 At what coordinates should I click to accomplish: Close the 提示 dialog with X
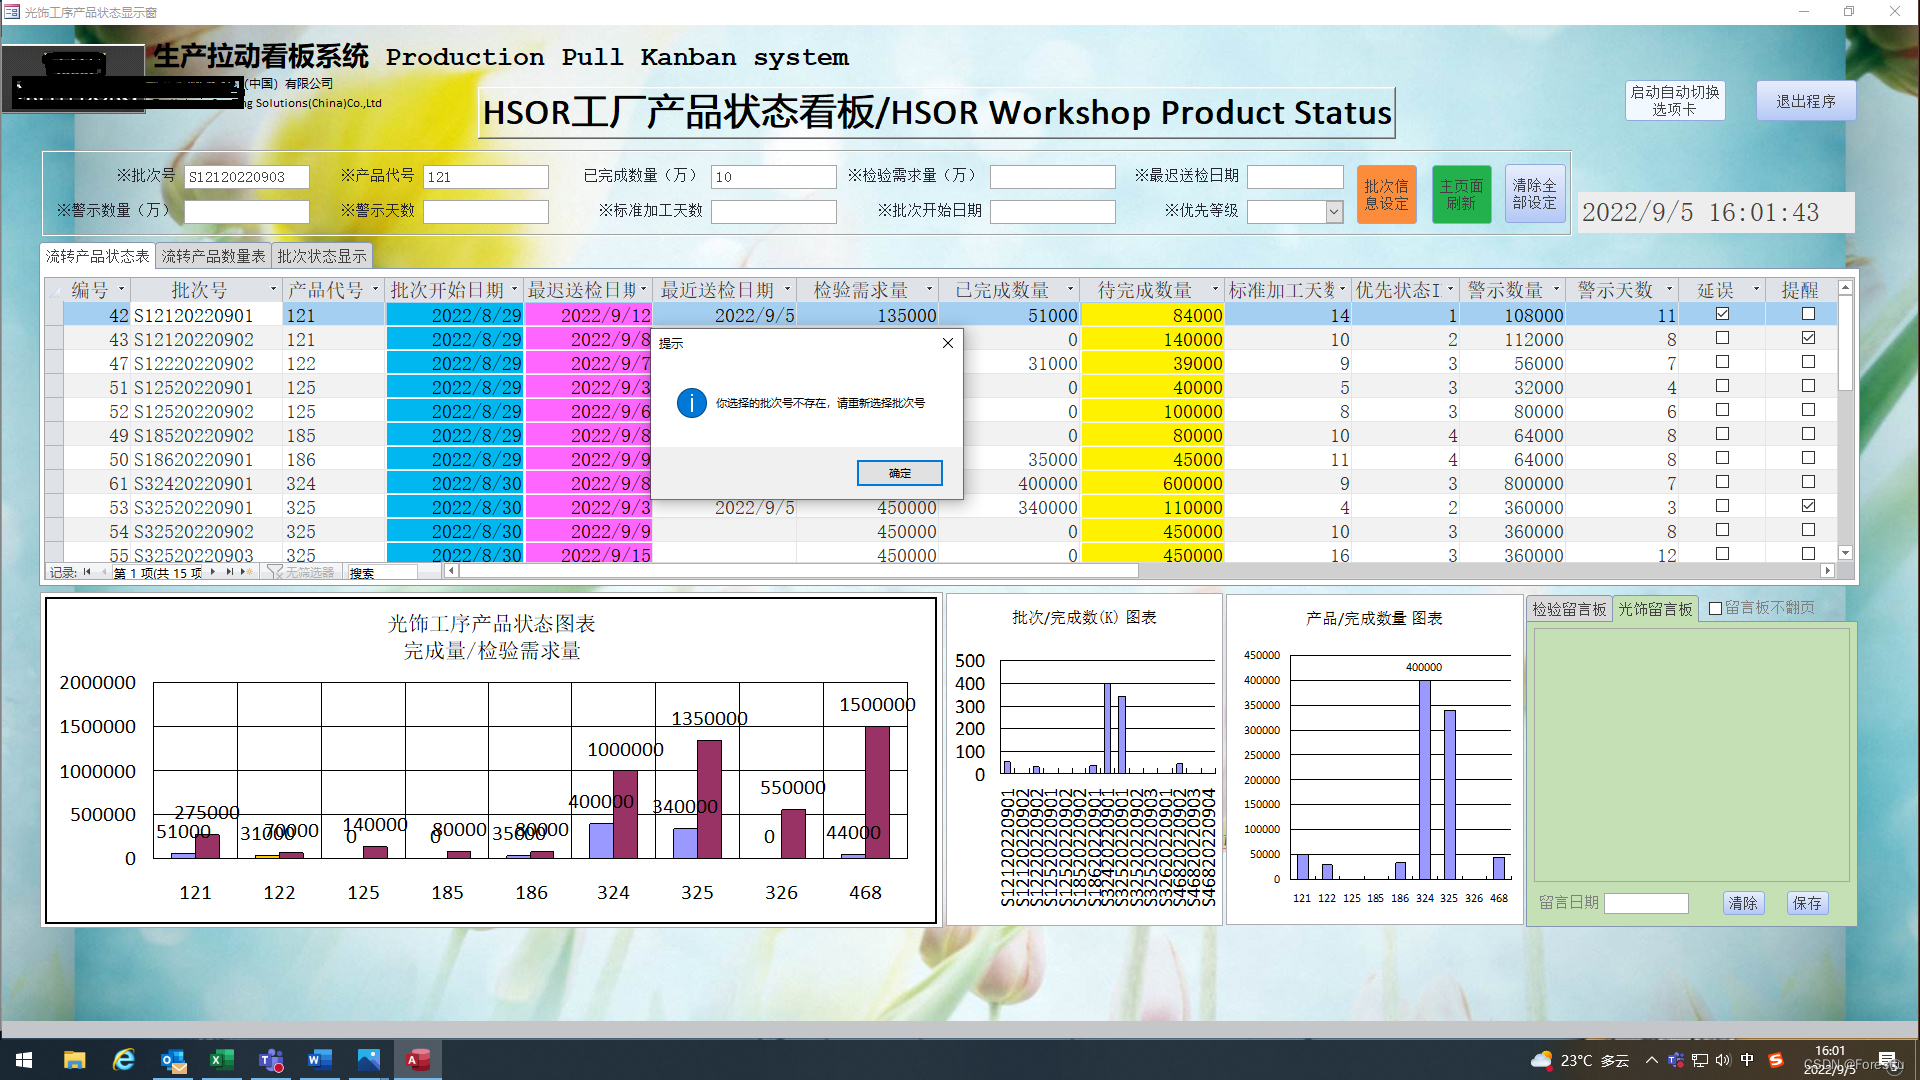coord(947,343)
